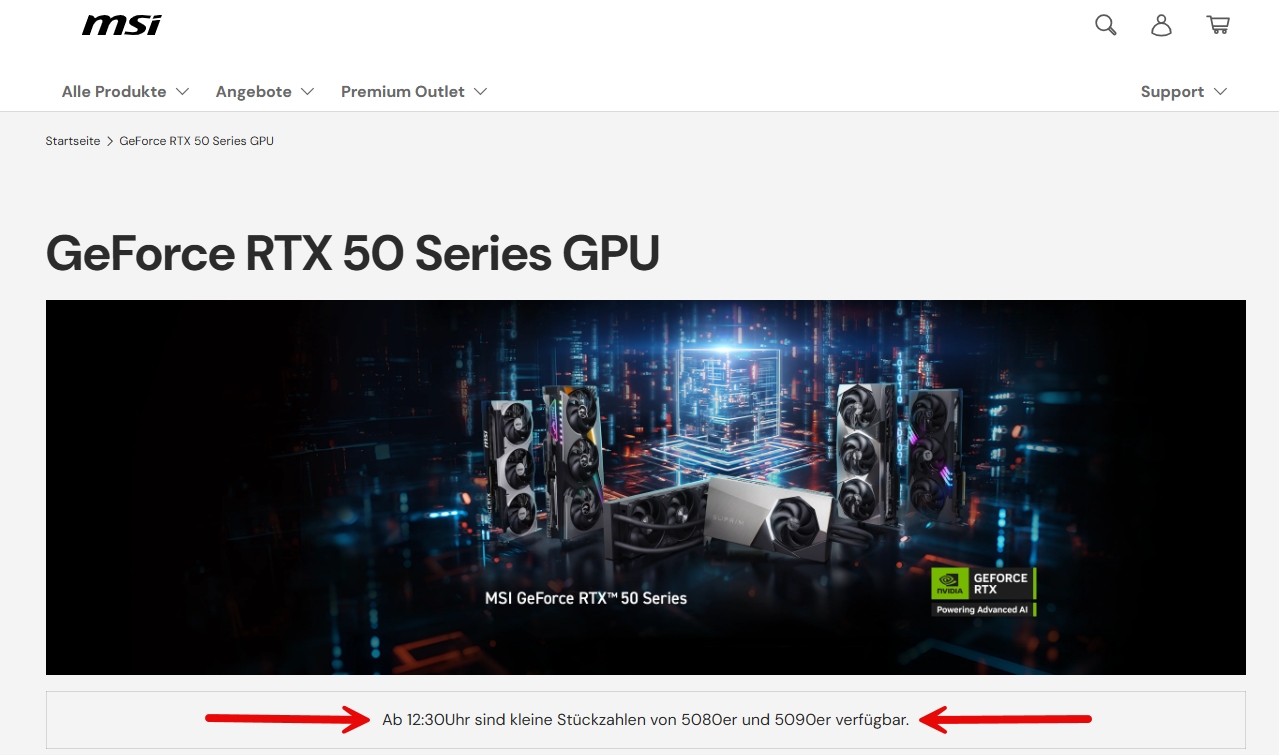Open the Support menu
This screenshot has width=1279, height=755.
click(1184, 91)
